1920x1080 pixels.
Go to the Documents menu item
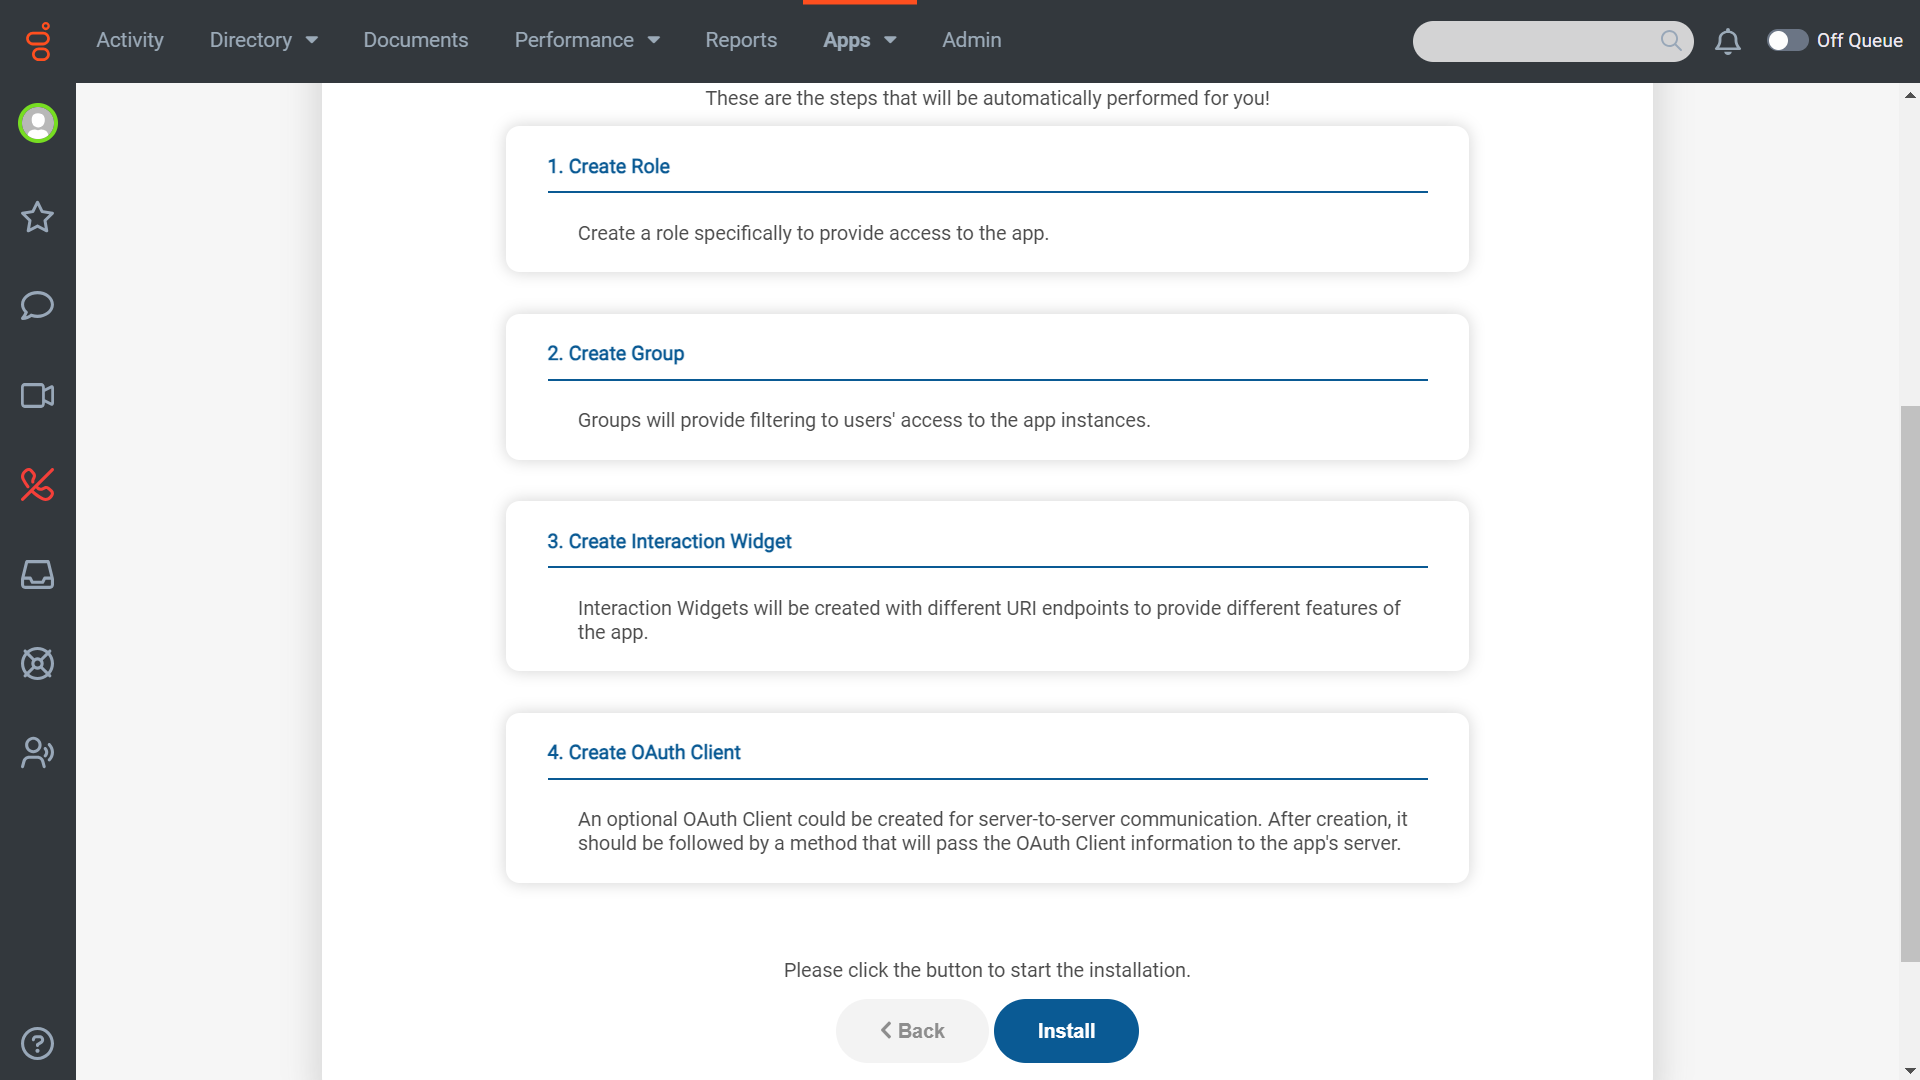(416, 40)
